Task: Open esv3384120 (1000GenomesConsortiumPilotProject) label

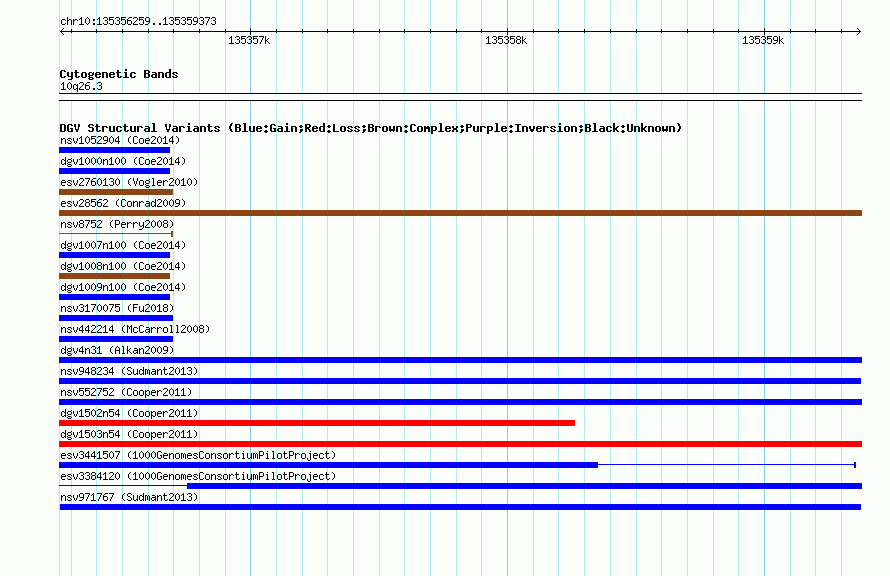Action: point(198,476)
